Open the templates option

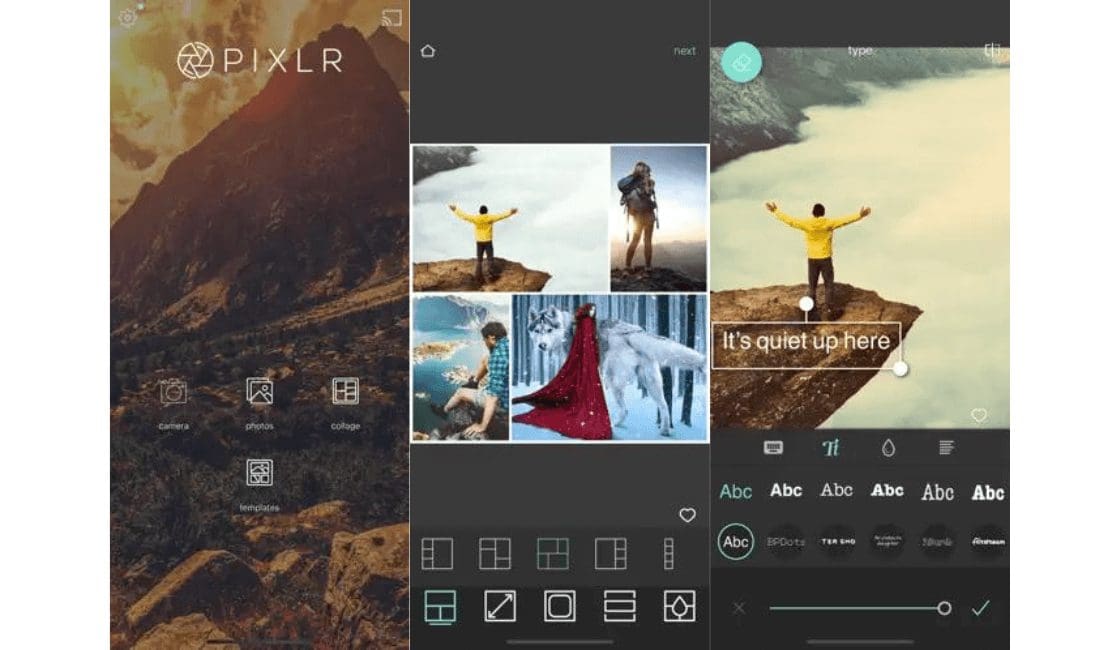tap(260, 473)
